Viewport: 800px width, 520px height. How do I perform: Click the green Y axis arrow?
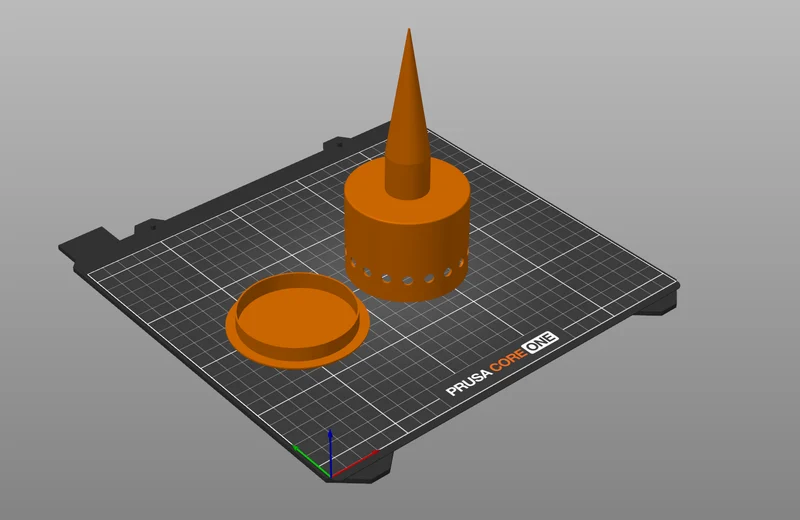click(311, 461)
